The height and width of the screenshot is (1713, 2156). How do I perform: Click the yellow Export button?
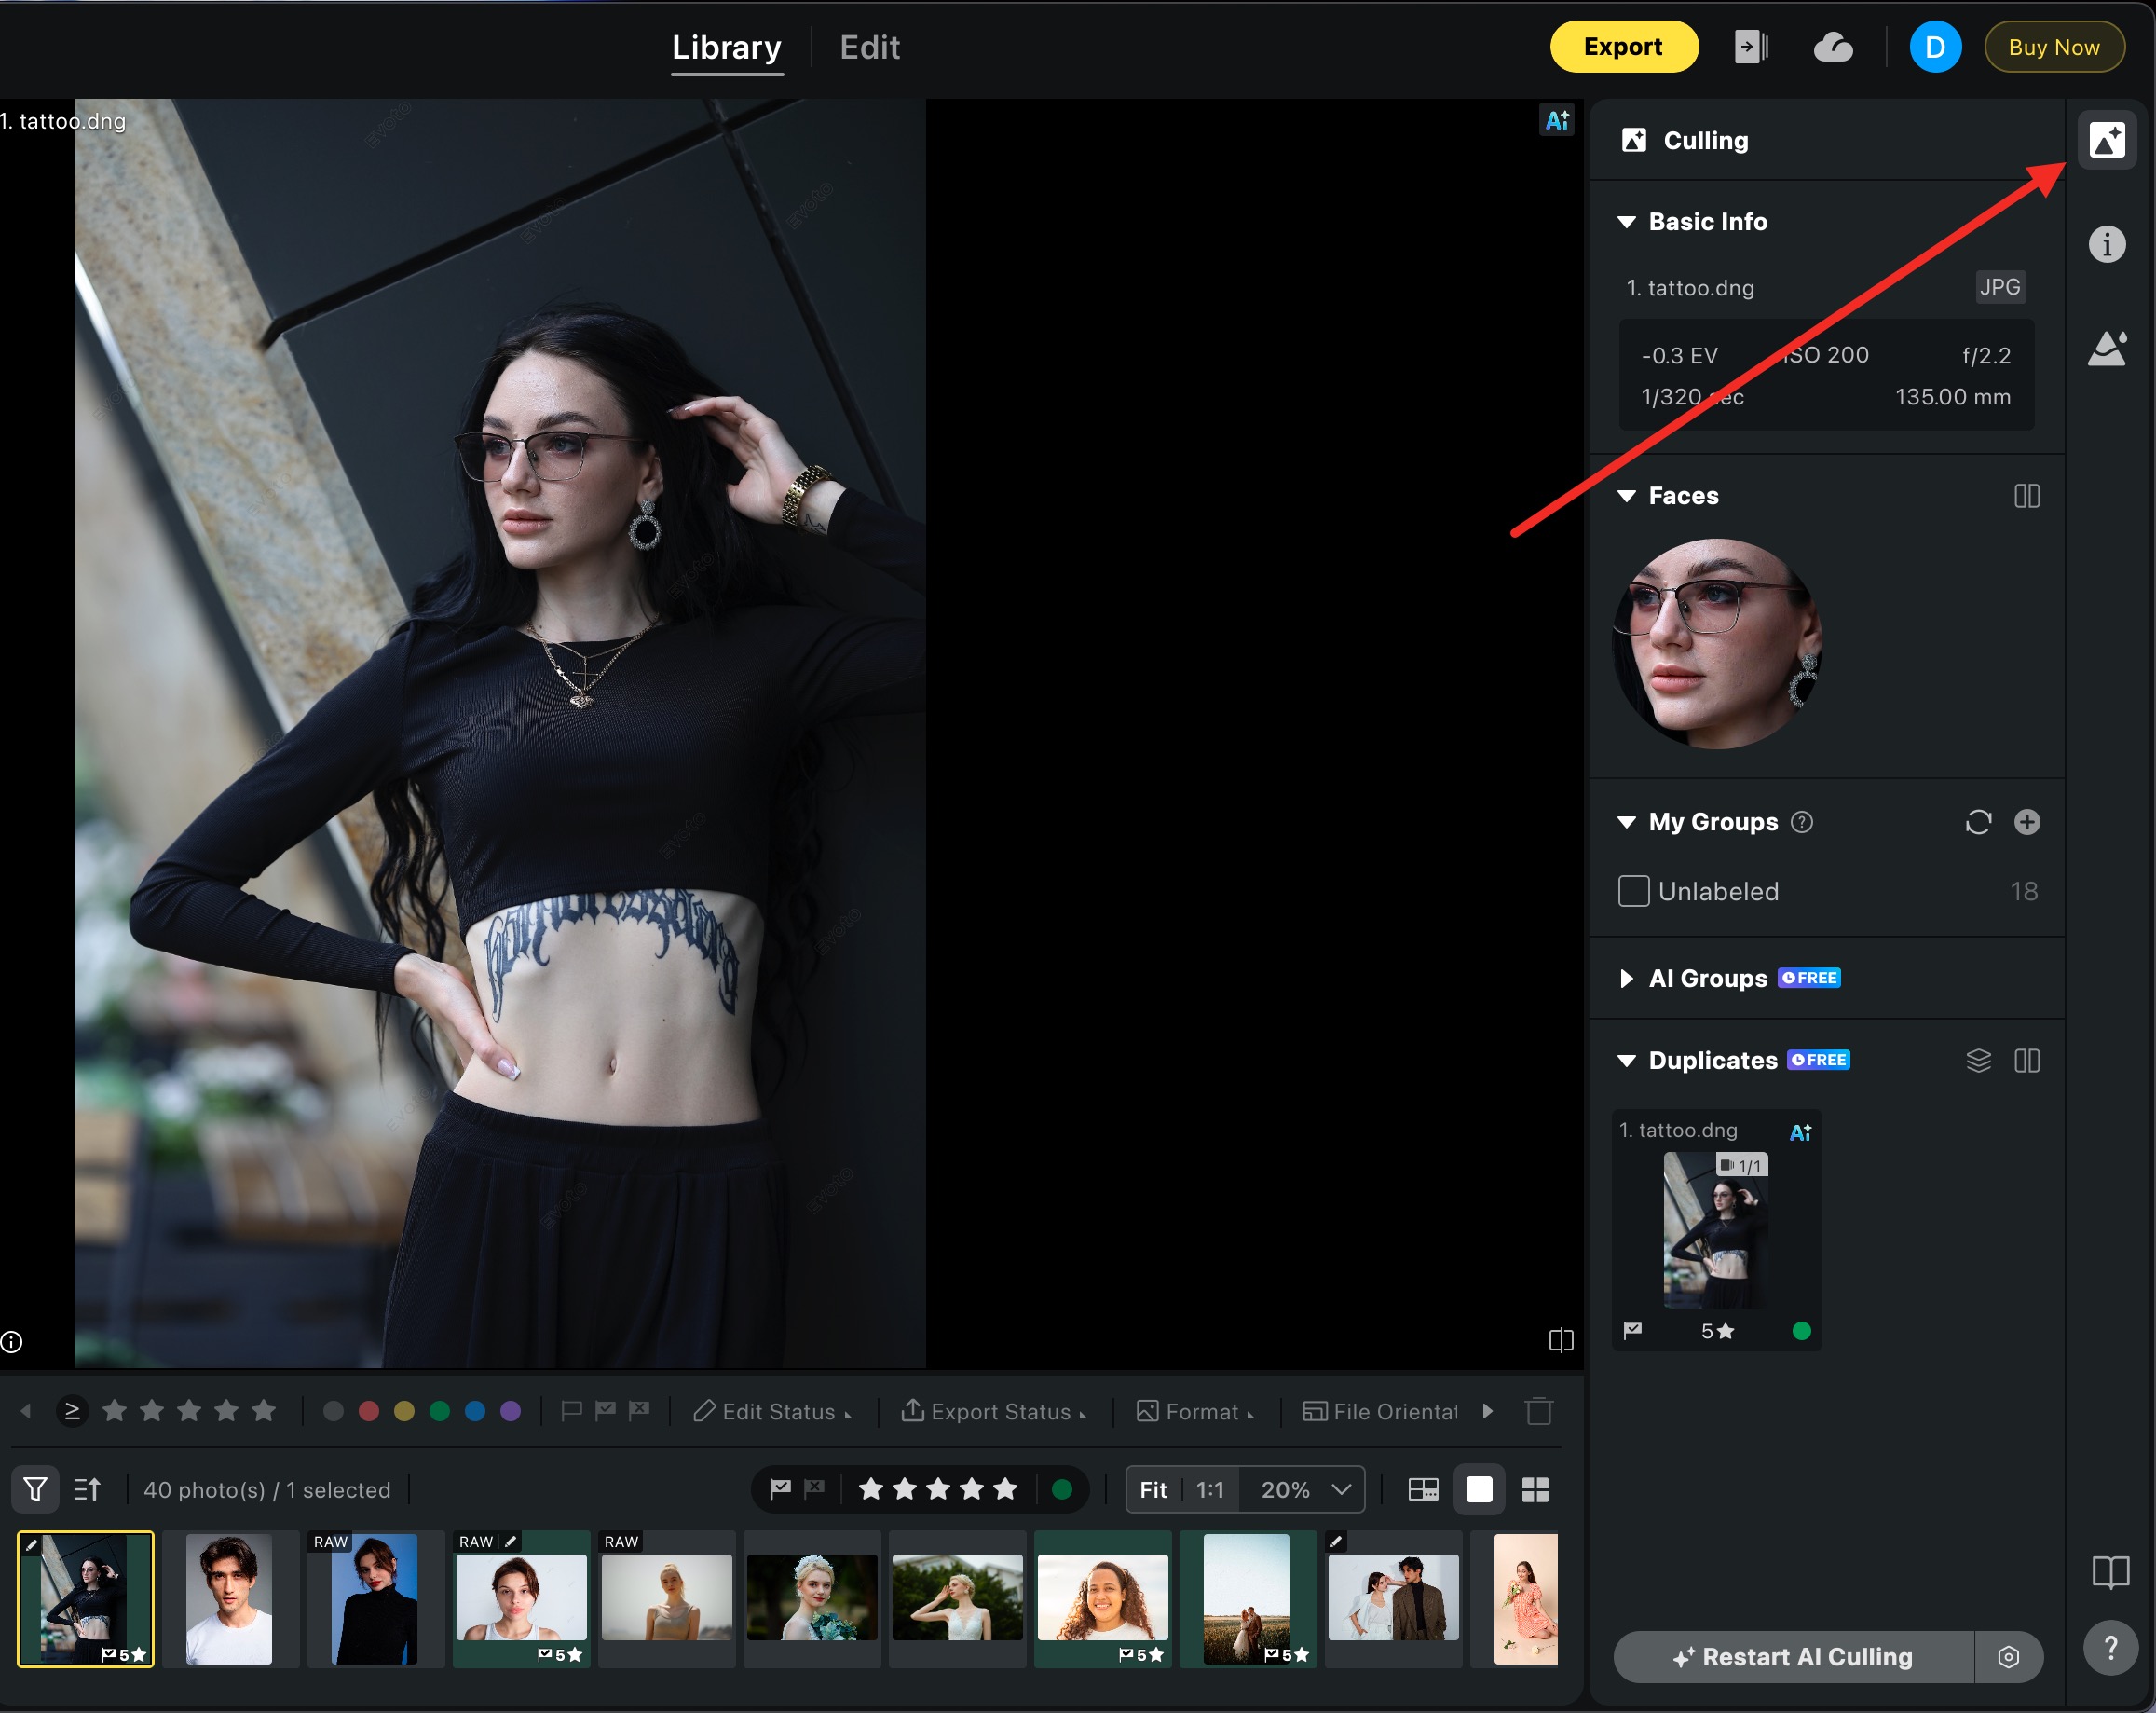[x=1622, y=47]
